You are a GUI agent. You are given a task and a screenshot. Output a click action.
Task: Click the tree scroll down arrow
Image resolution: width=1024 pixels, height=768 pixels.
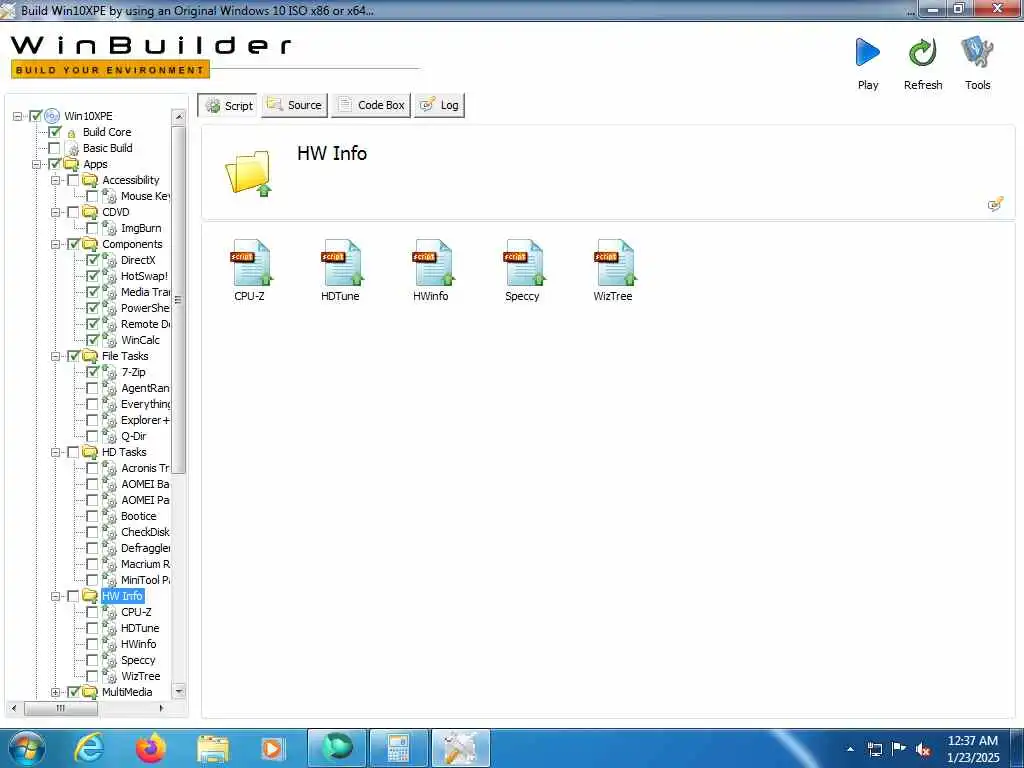click(179, 691)
